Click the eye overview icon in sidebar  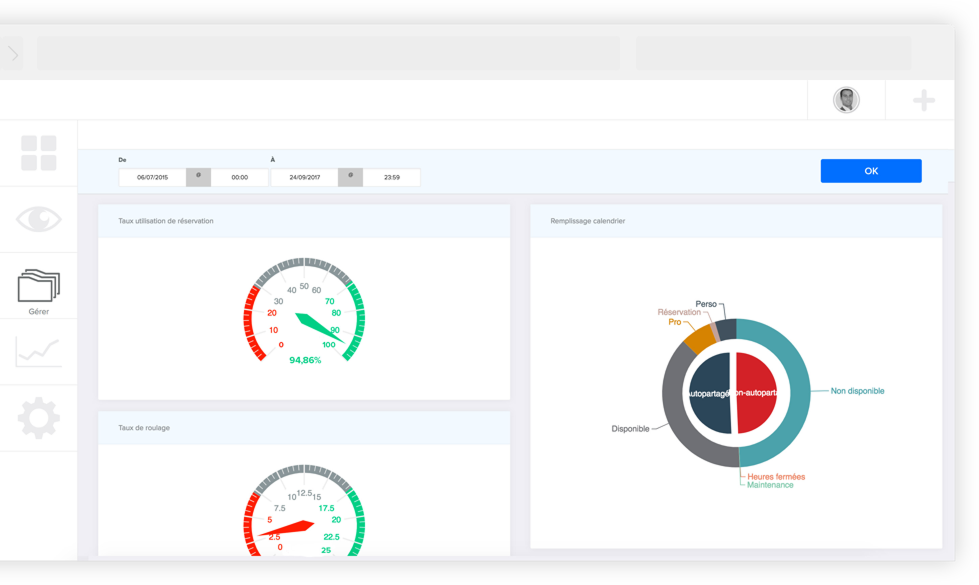click(x=39, y=219)
